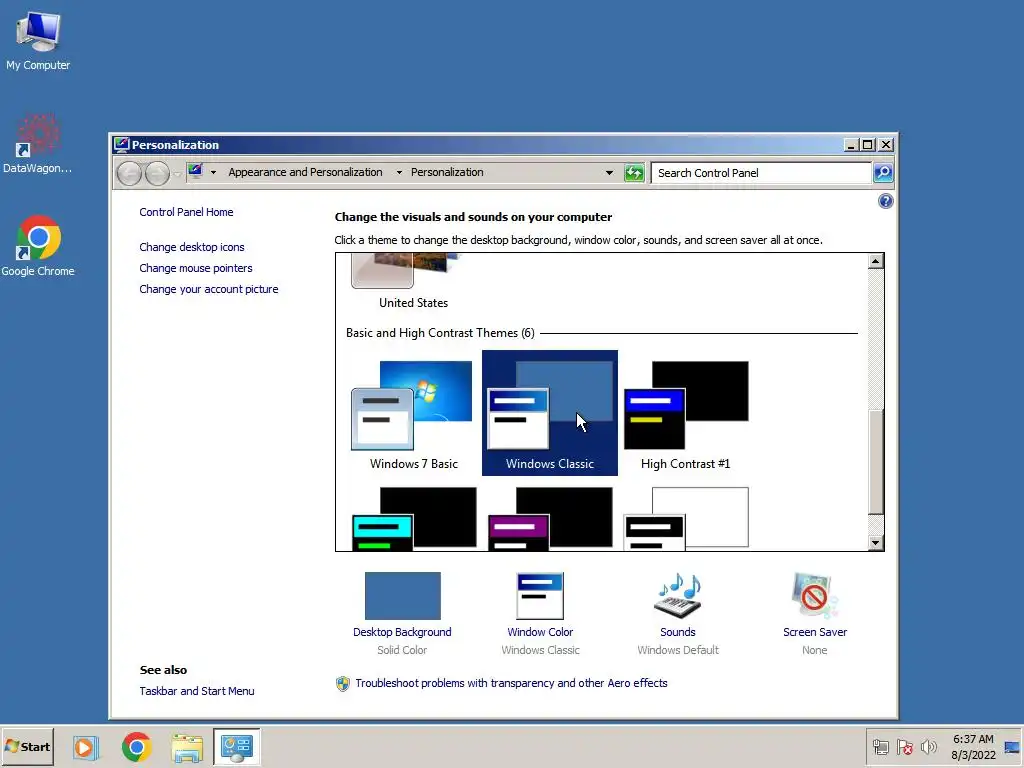The height and width of the screenshot is (768, 1024).
Task: Open the Window Color icon
Action: [x=539, y=596]
